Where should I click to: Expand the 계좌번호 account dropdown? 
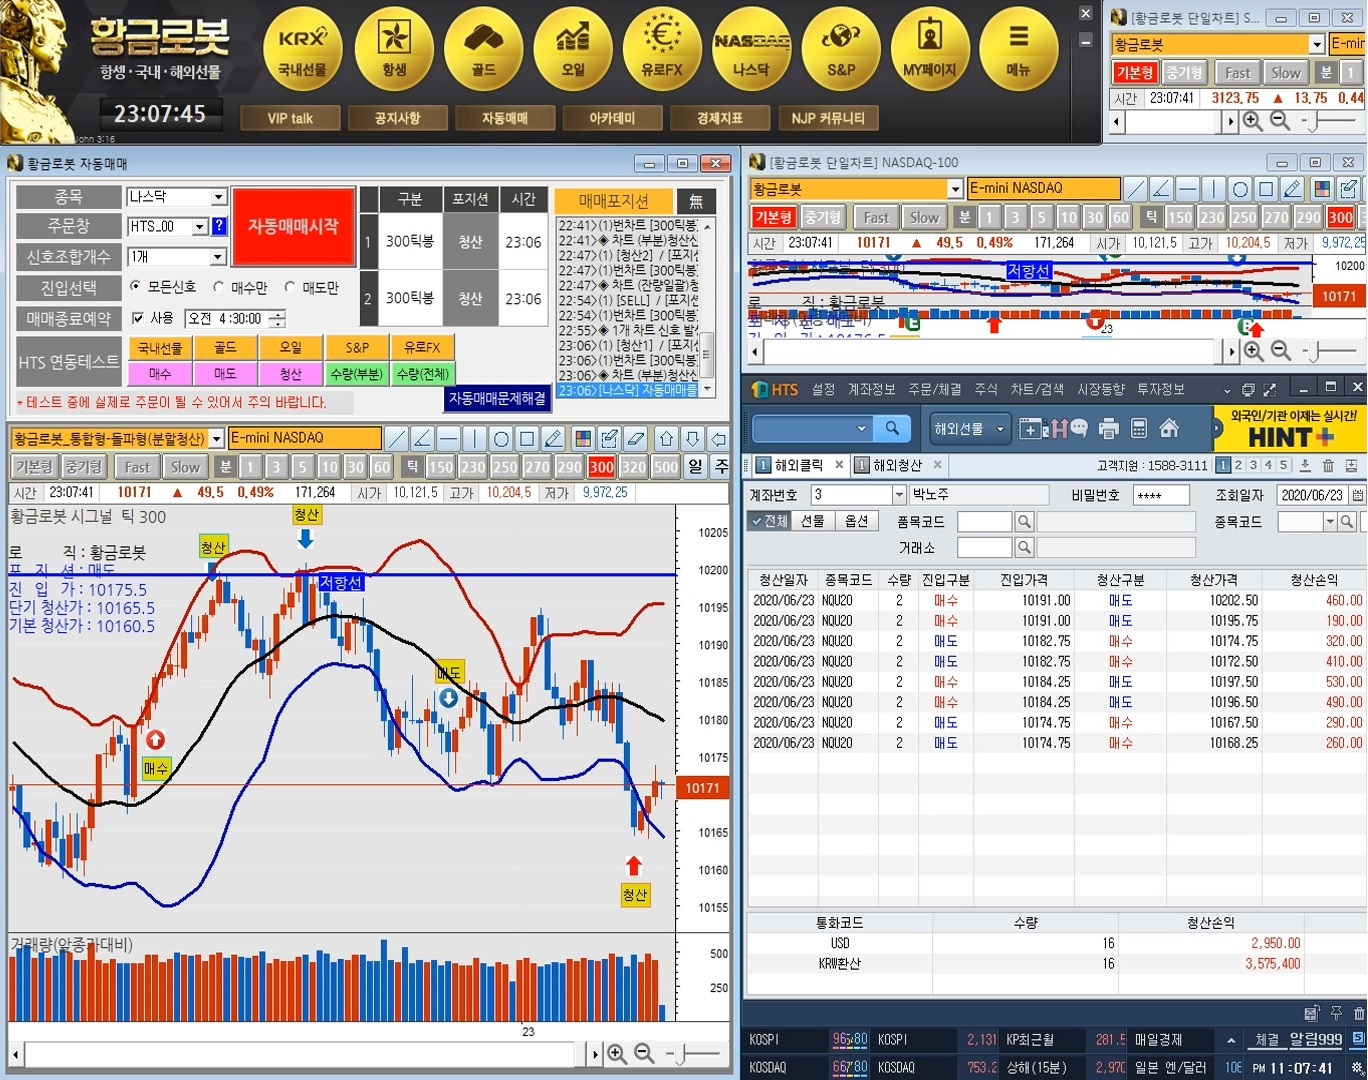click(x=898, y=495)
